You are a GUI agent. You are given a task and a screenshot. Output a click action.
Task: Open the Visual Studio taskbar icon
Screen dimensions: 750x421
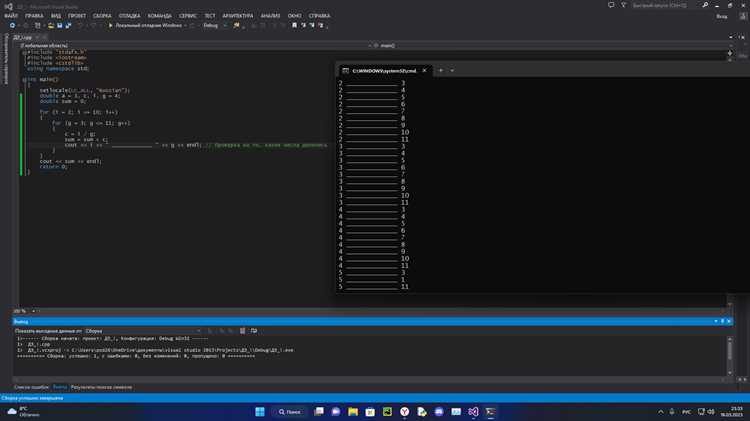click(473, 412)
